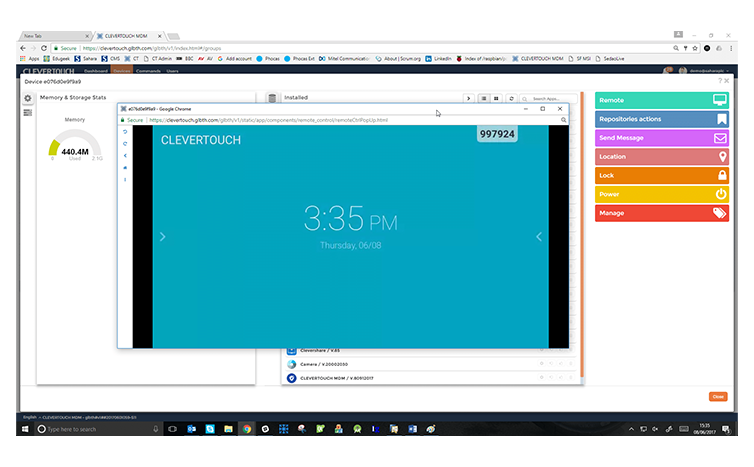
Task: Open the Sahara bookmark
Action: (86, 59)
